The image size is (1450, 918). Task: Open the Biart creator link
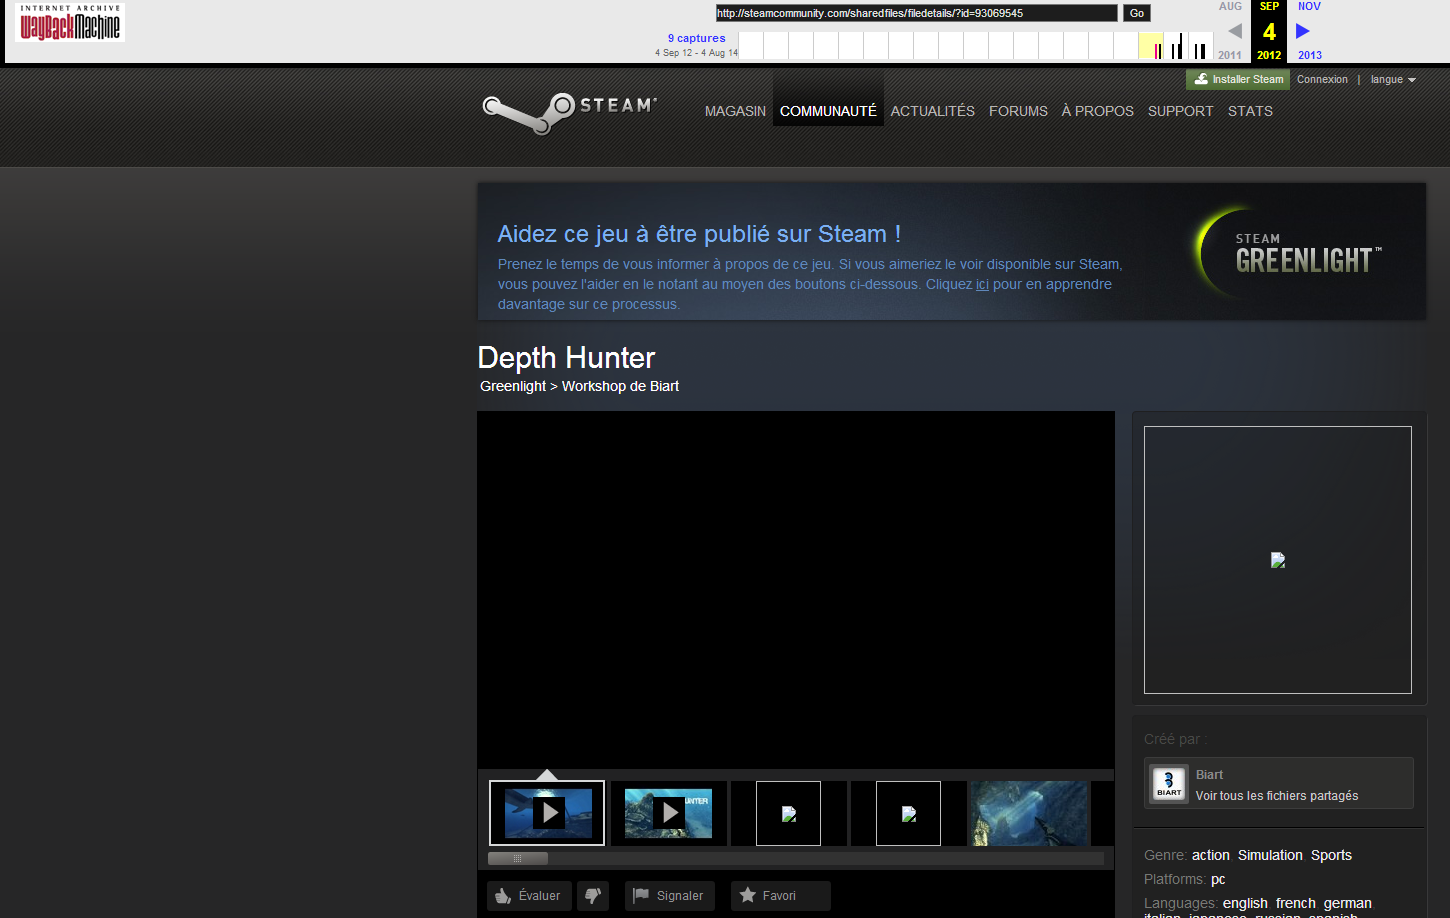(1209, 775)
